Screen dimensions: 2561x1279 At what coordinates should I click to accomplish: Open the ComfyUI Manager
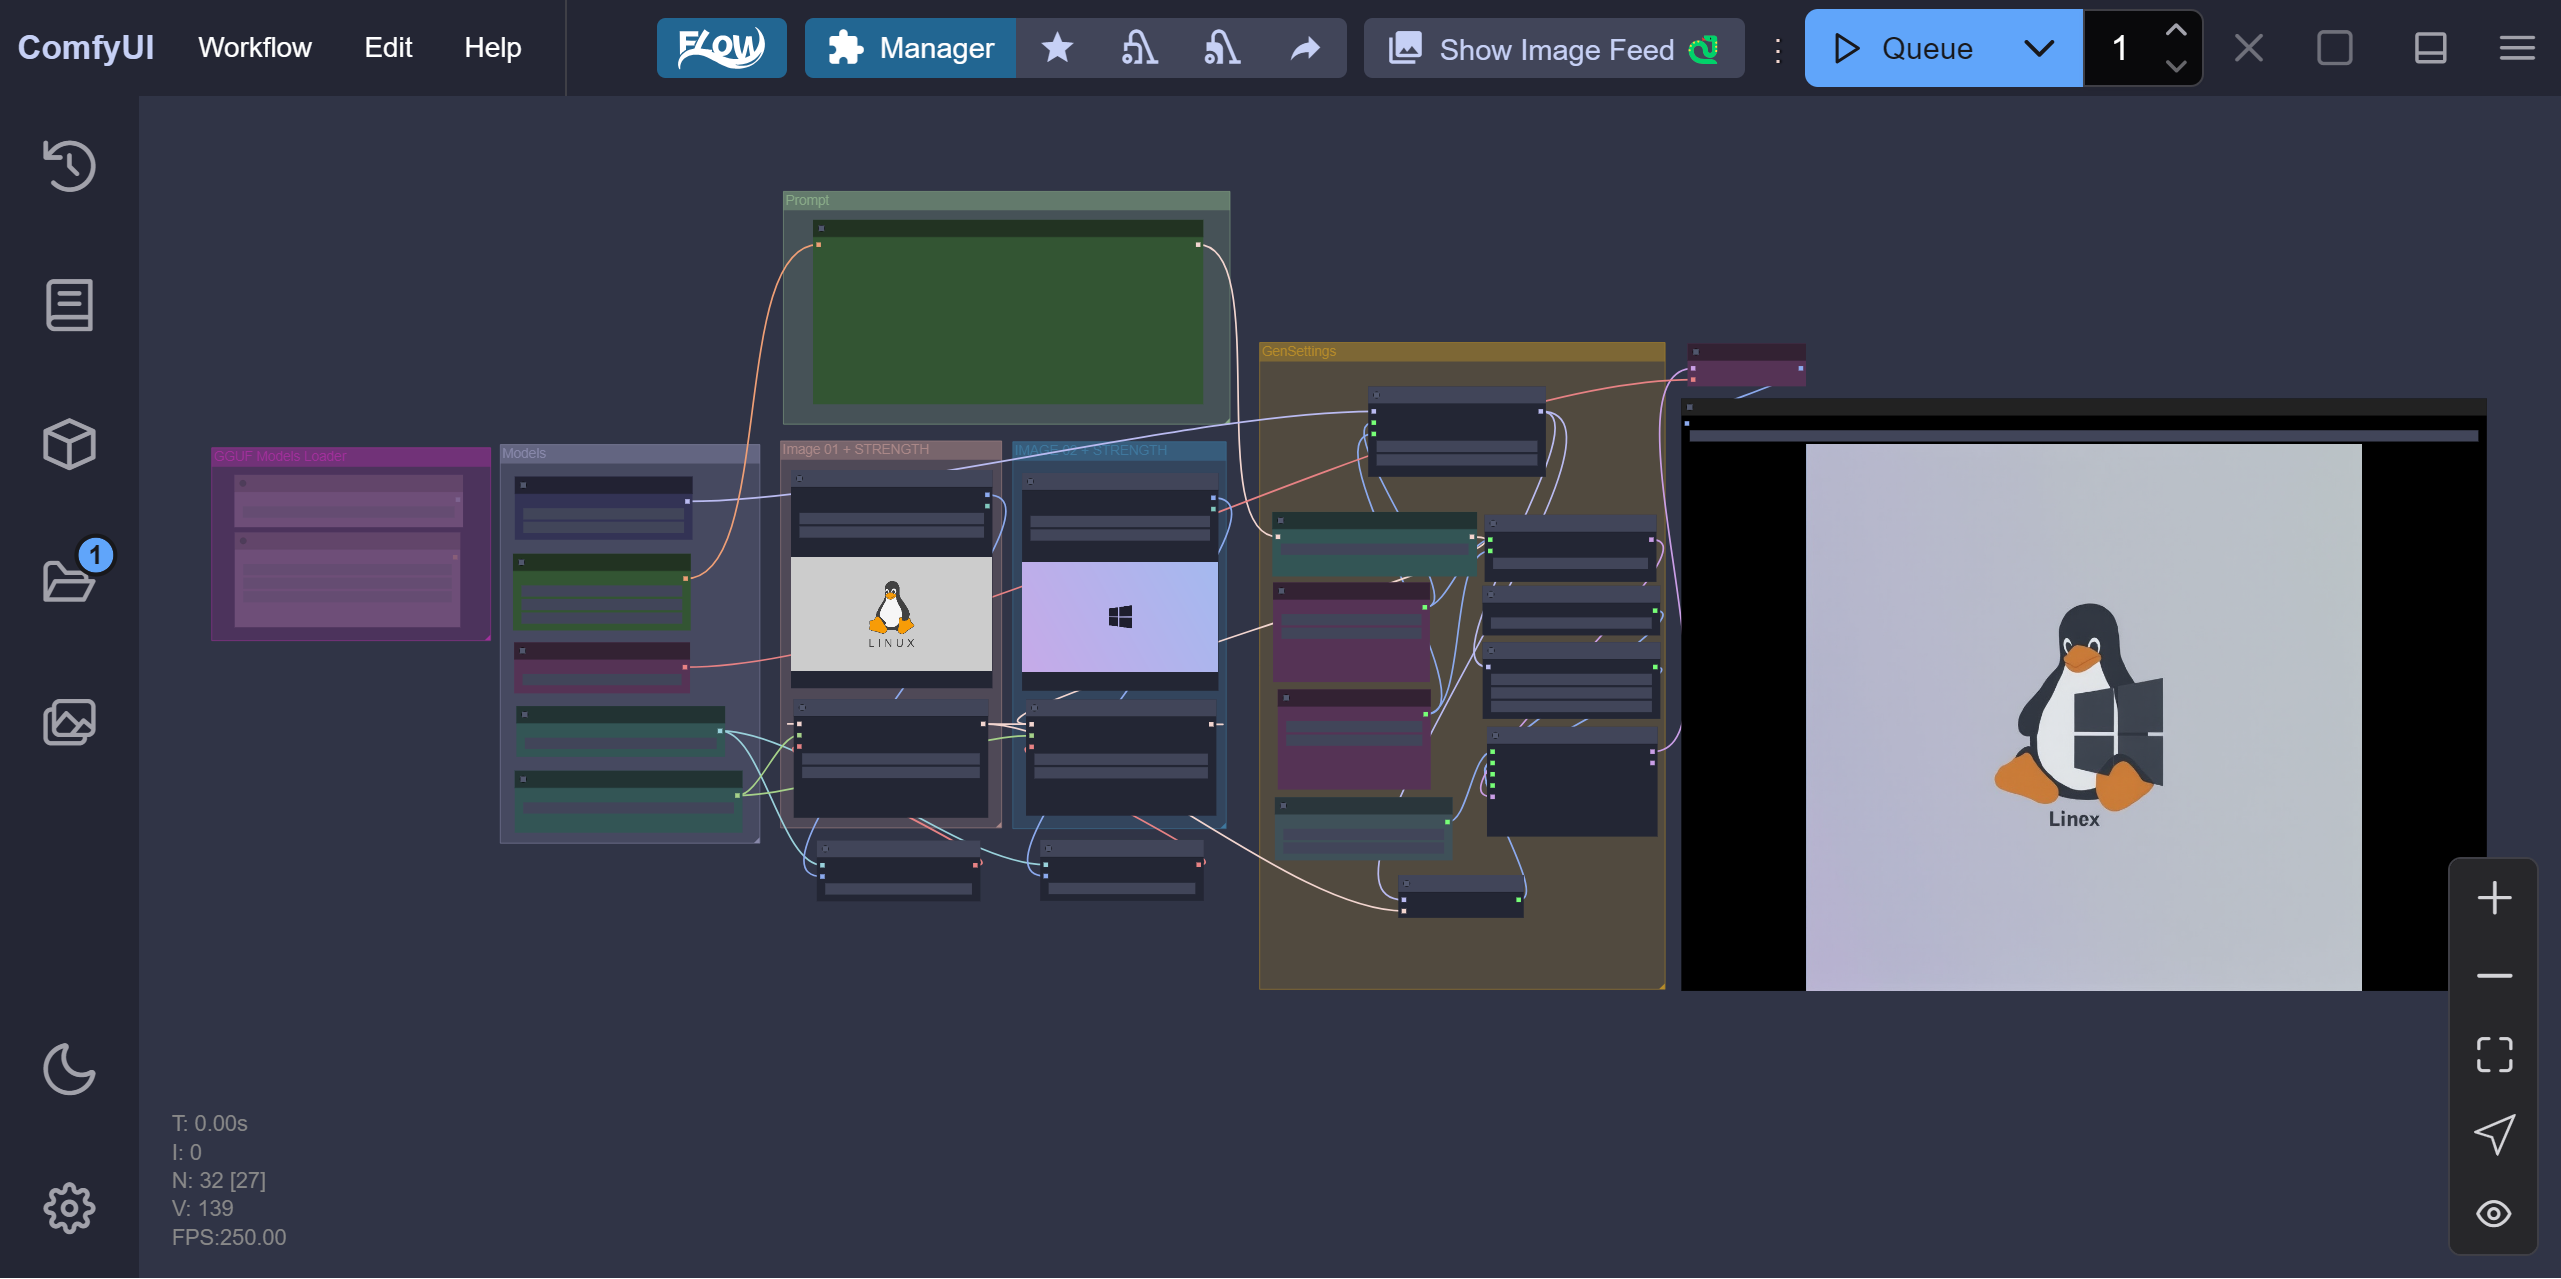[x=910, y=48]
